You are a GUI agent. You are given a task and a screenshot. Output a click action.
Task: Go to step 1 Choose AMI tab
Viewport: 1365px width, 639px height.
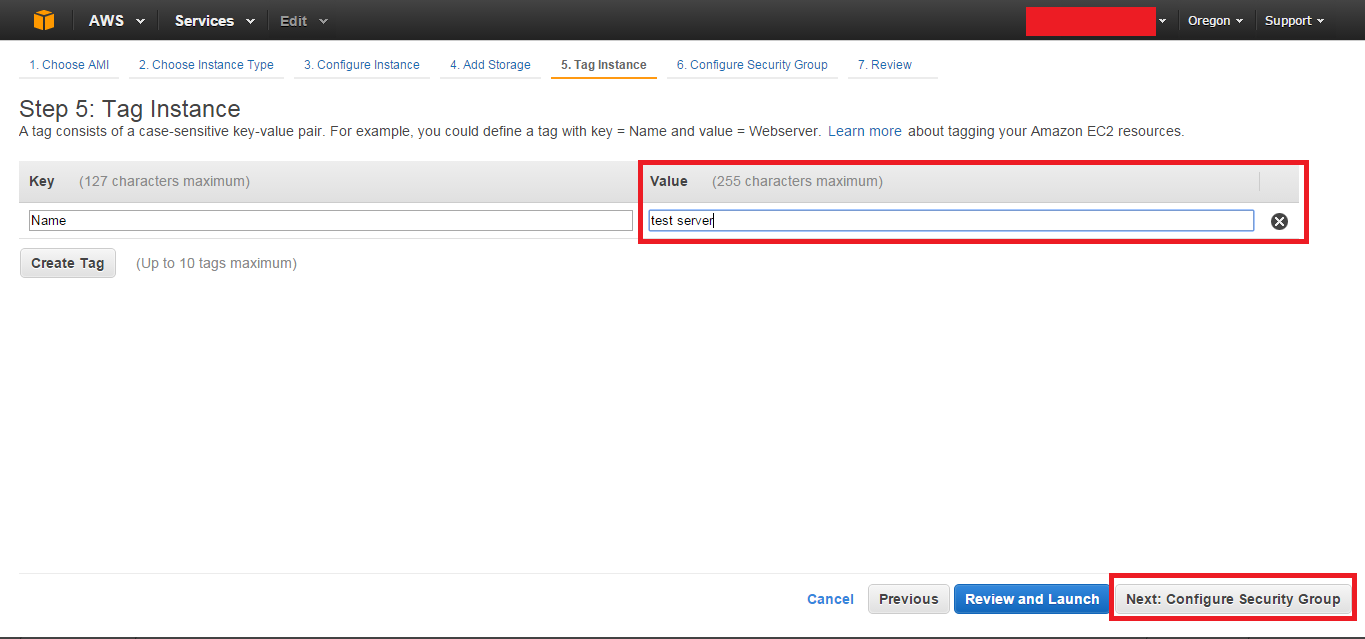tap(69, 65)
